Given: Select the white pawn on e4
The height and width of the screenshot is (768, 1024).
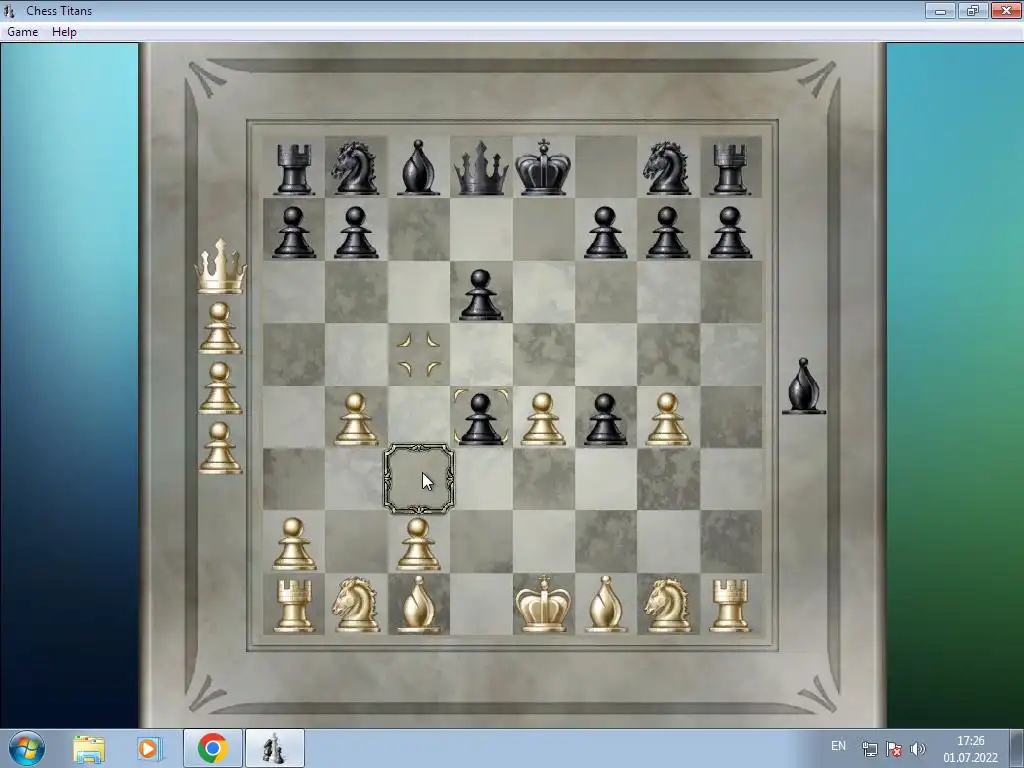Looking at the screenshot, I should coord(543,419).
